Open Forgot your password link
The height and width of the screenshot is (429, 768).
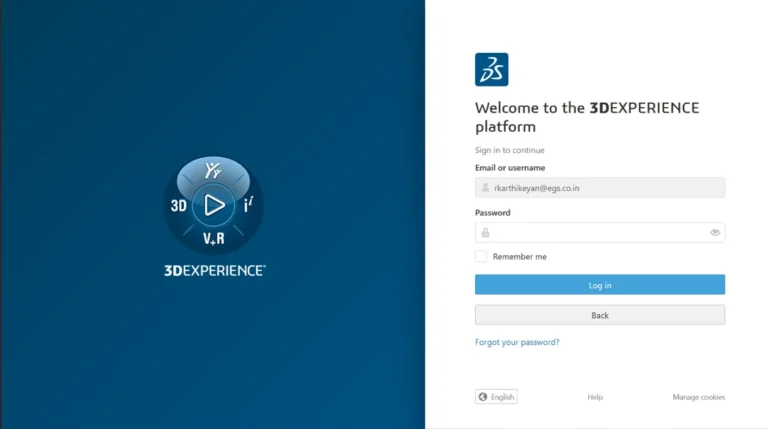click(517, 342)
